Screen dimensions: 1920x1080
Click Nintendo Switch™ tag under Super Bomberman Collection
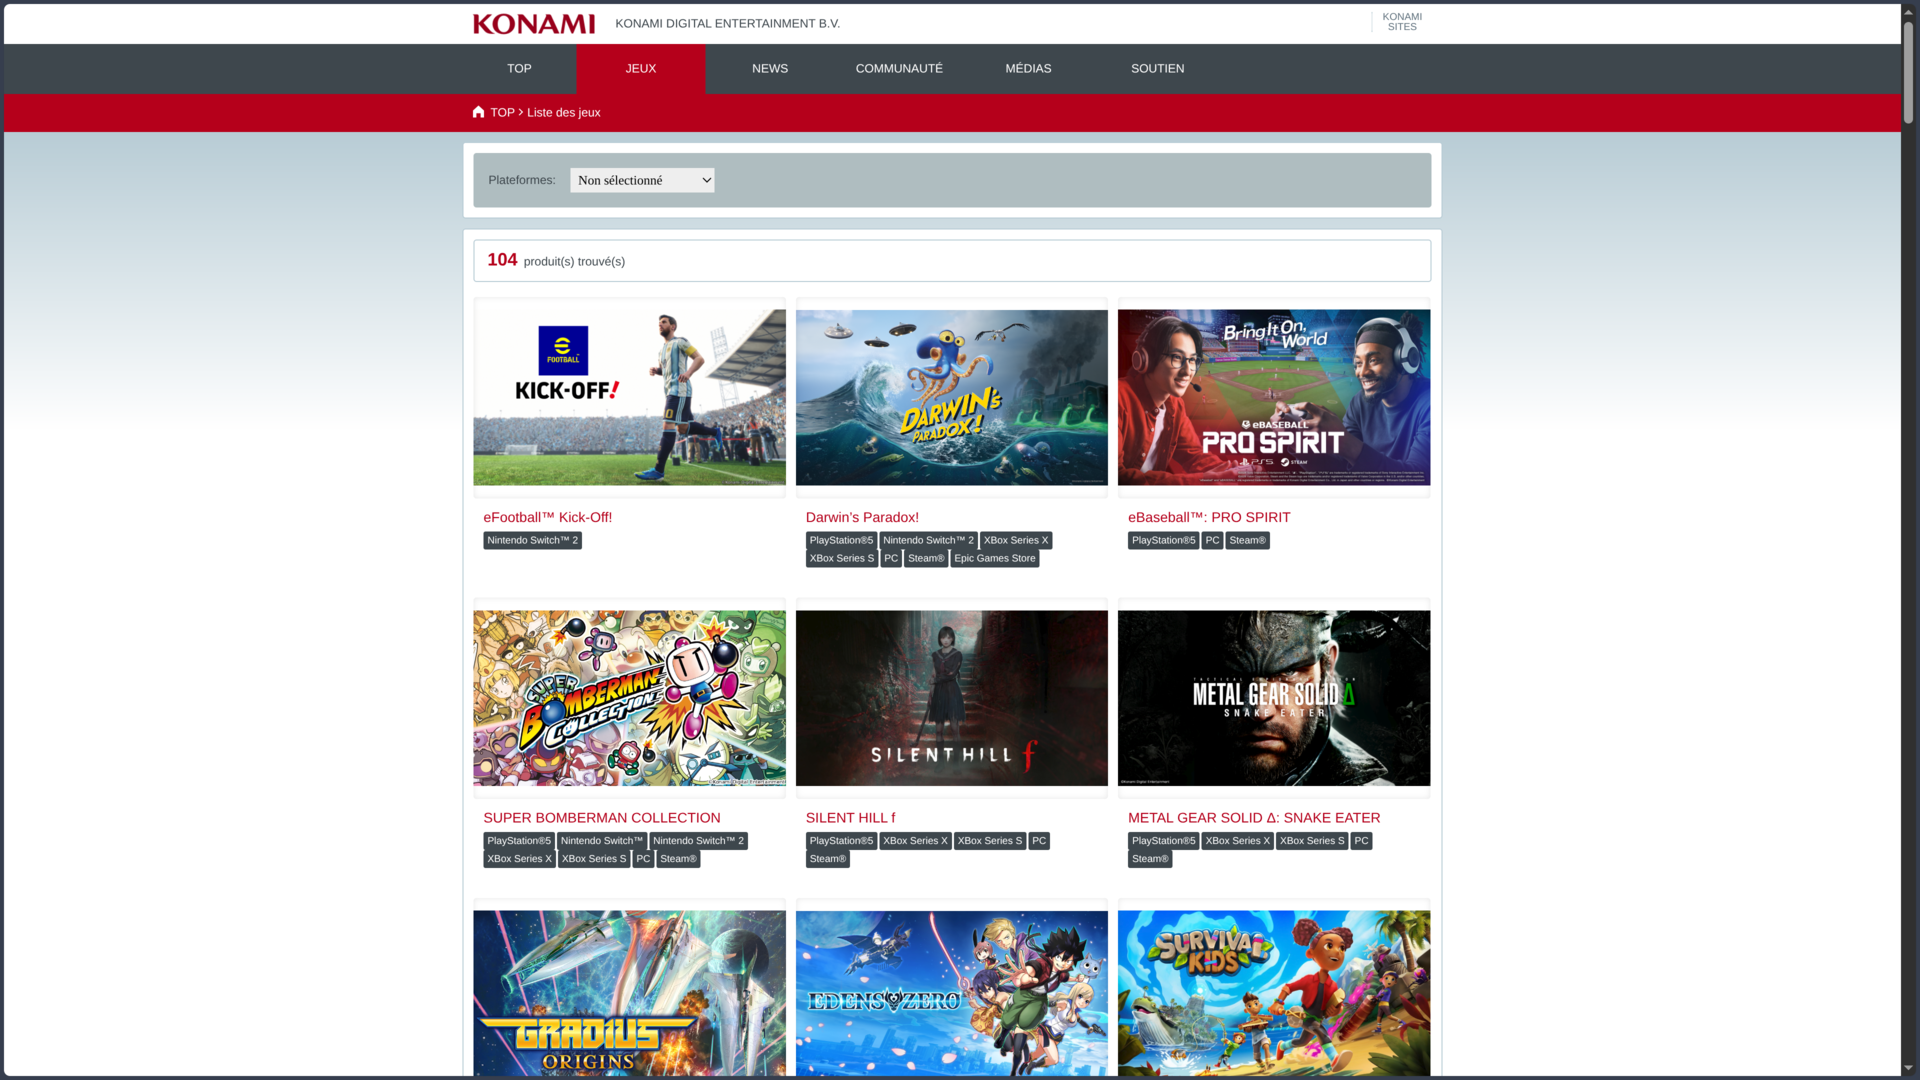(x=602, y=841)
